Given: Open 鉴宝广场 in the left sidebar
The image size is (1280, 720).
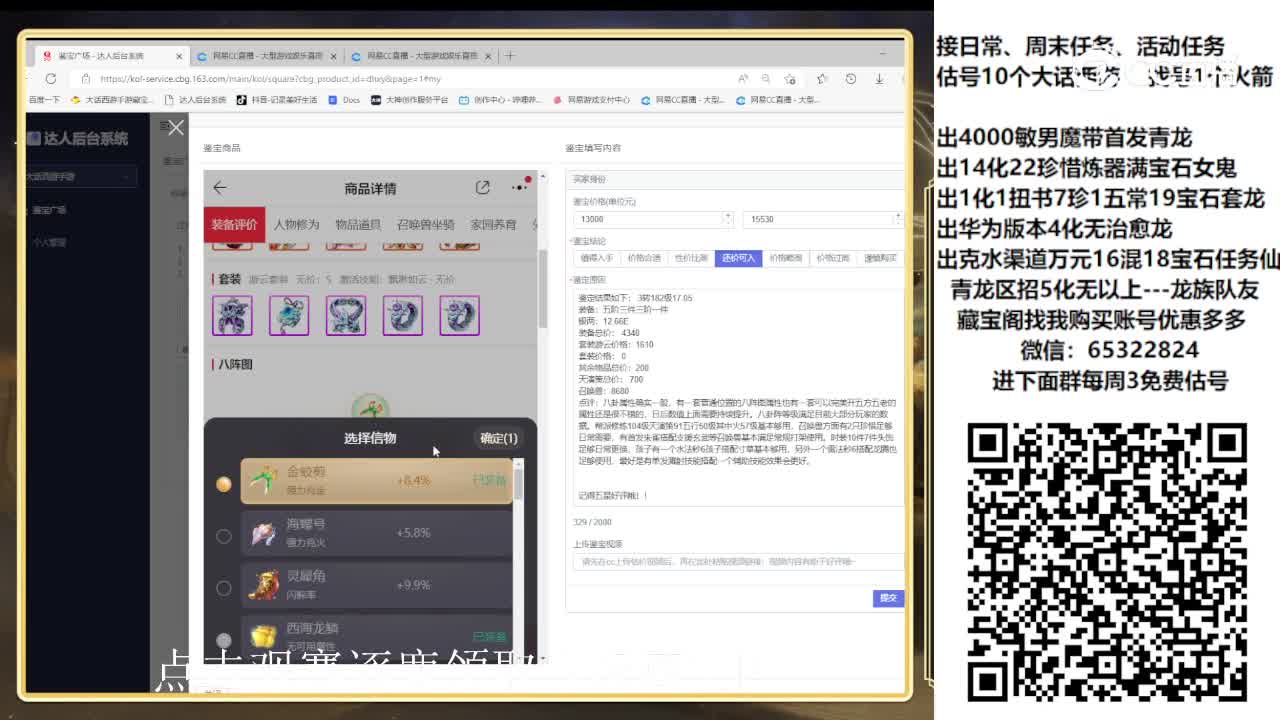Looking at the screenshot, I should [50, 210].
